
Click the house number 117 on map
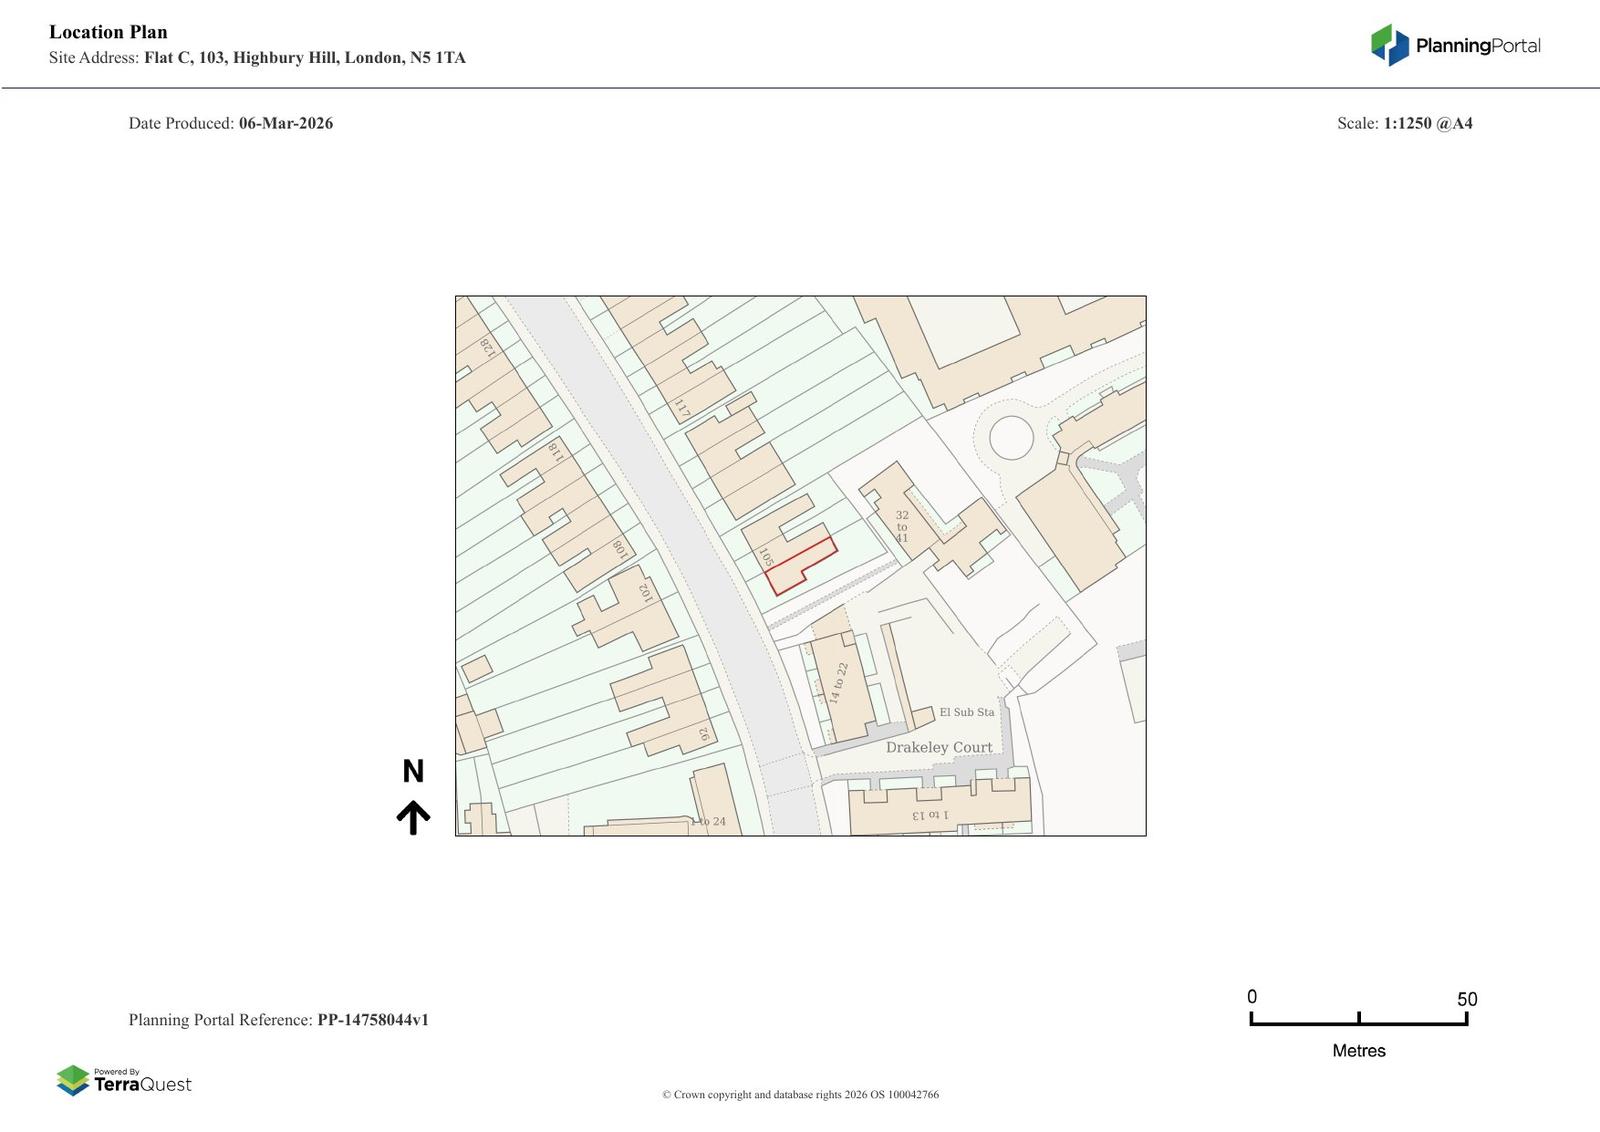(x=682, y=409)
